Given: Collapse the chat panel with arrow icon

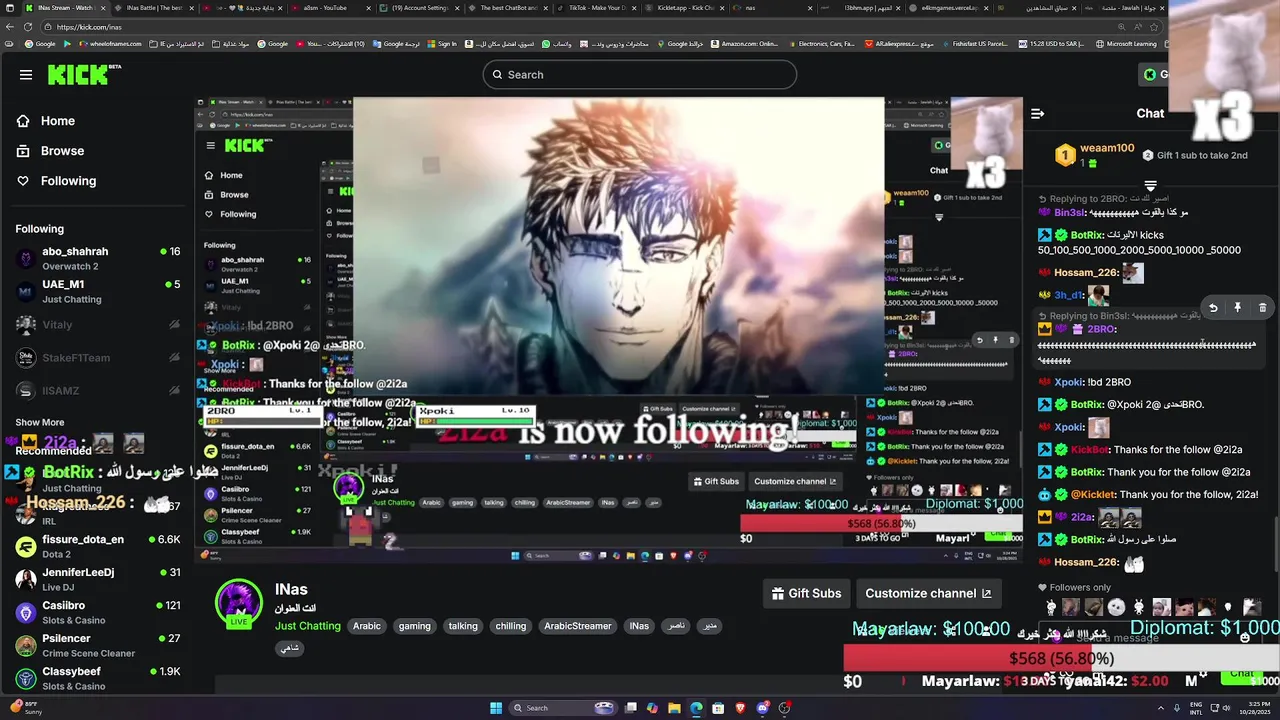Looking at the screenshot, I should click(x=1037, y=114).
